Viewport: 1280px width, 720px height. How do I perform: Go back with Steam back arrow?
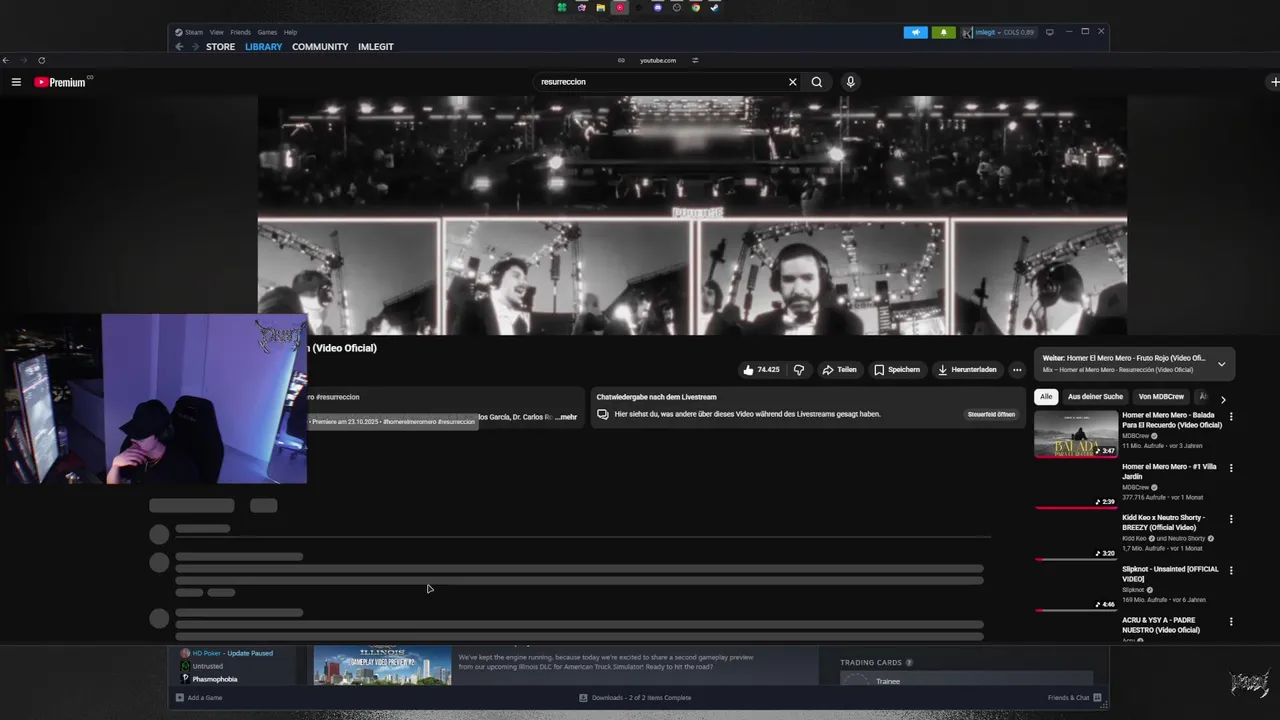point(179,47)
